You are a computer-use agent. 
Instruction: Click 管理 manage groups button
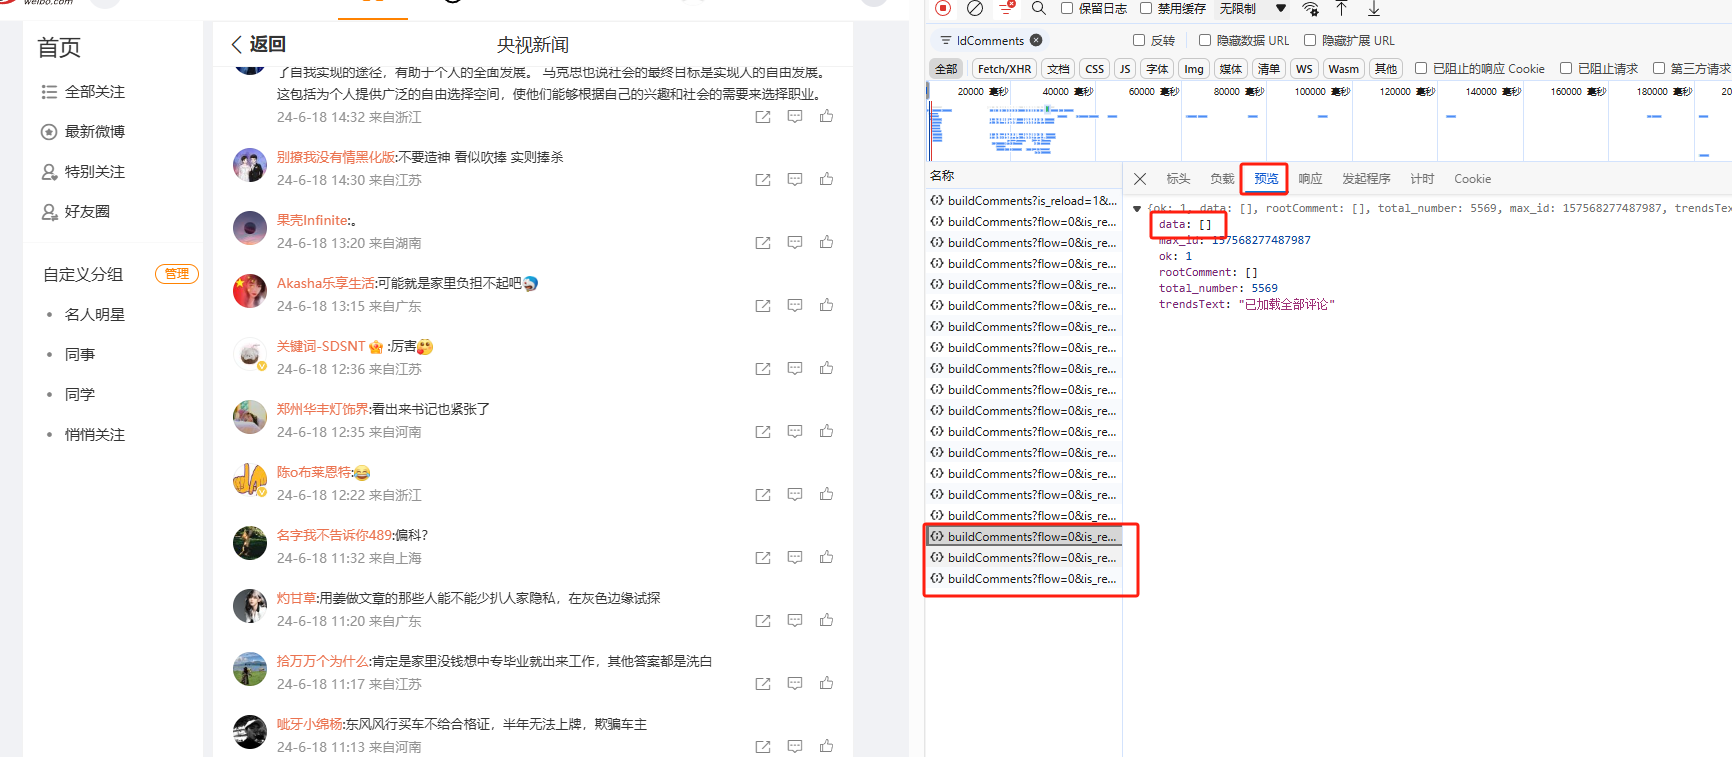[x=177, y=274]
